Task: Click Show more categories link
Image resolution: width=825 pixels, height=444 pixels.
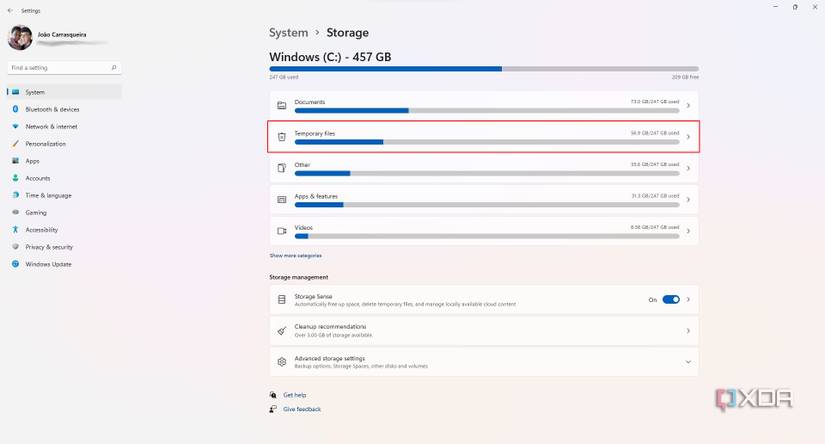Action: tap(296, 256)
